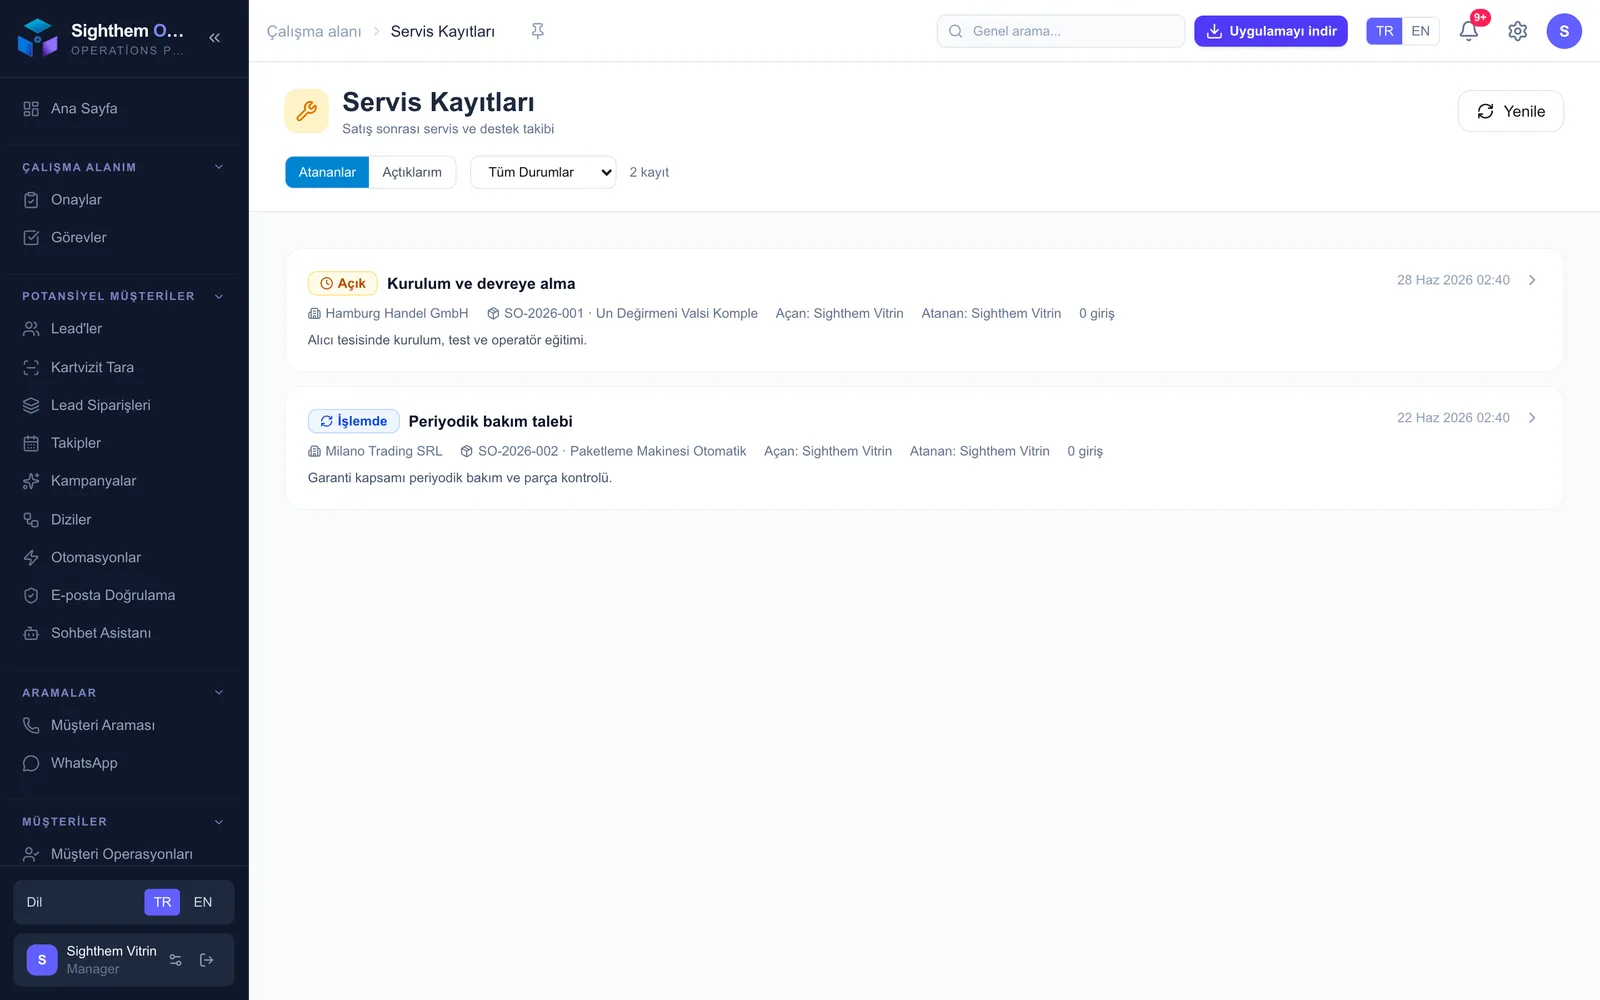1600x1000 pixels.
Task: Click the logout icon beside Sighthem Vitrin
Action: pyautogui.click(x=207, y=960)
